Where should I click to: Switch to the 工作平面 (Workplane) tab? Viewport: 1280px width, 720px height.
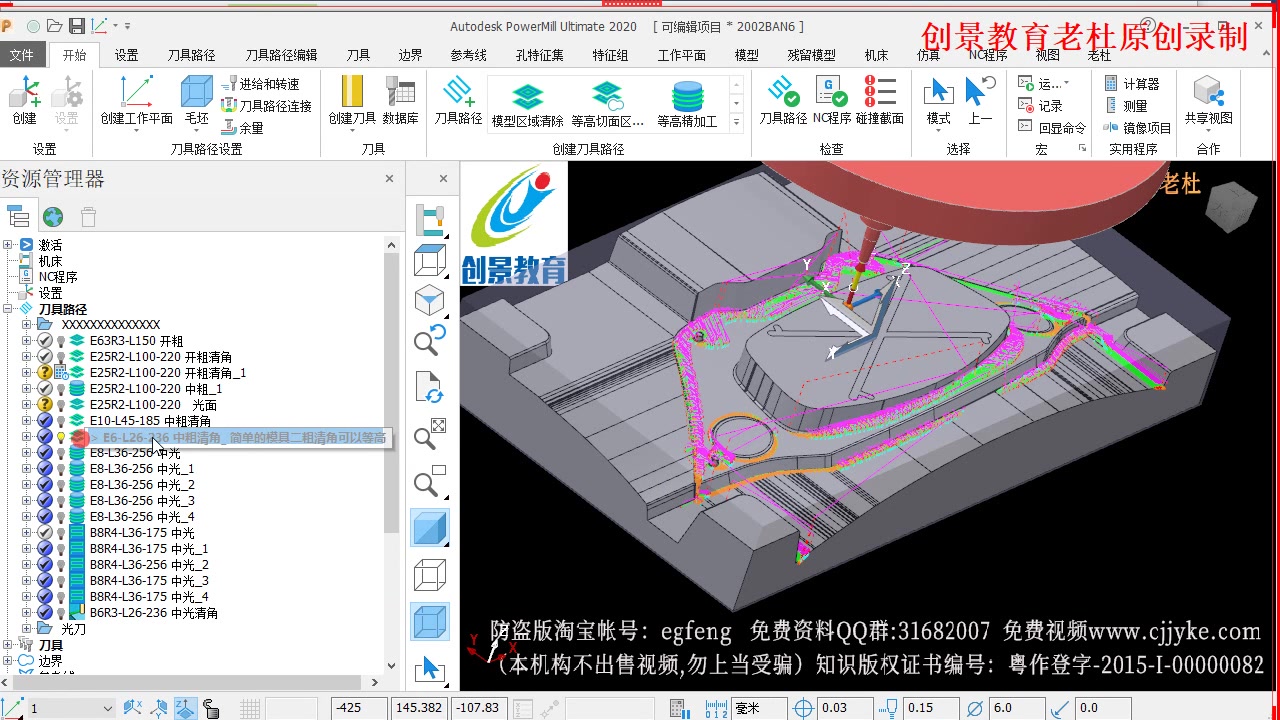coord(681,55)
